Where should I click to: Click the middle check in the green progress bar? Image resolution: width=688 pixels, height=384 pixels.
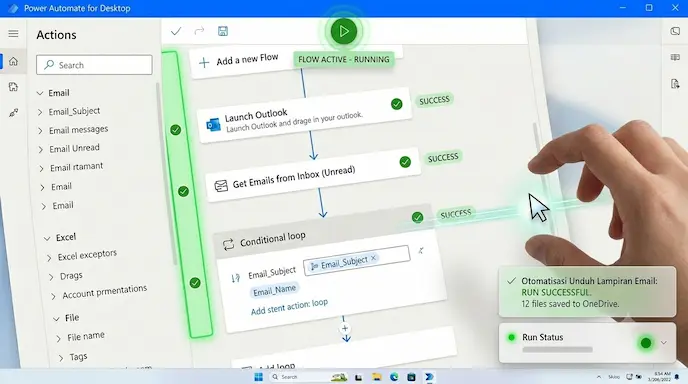click(183, 191)
